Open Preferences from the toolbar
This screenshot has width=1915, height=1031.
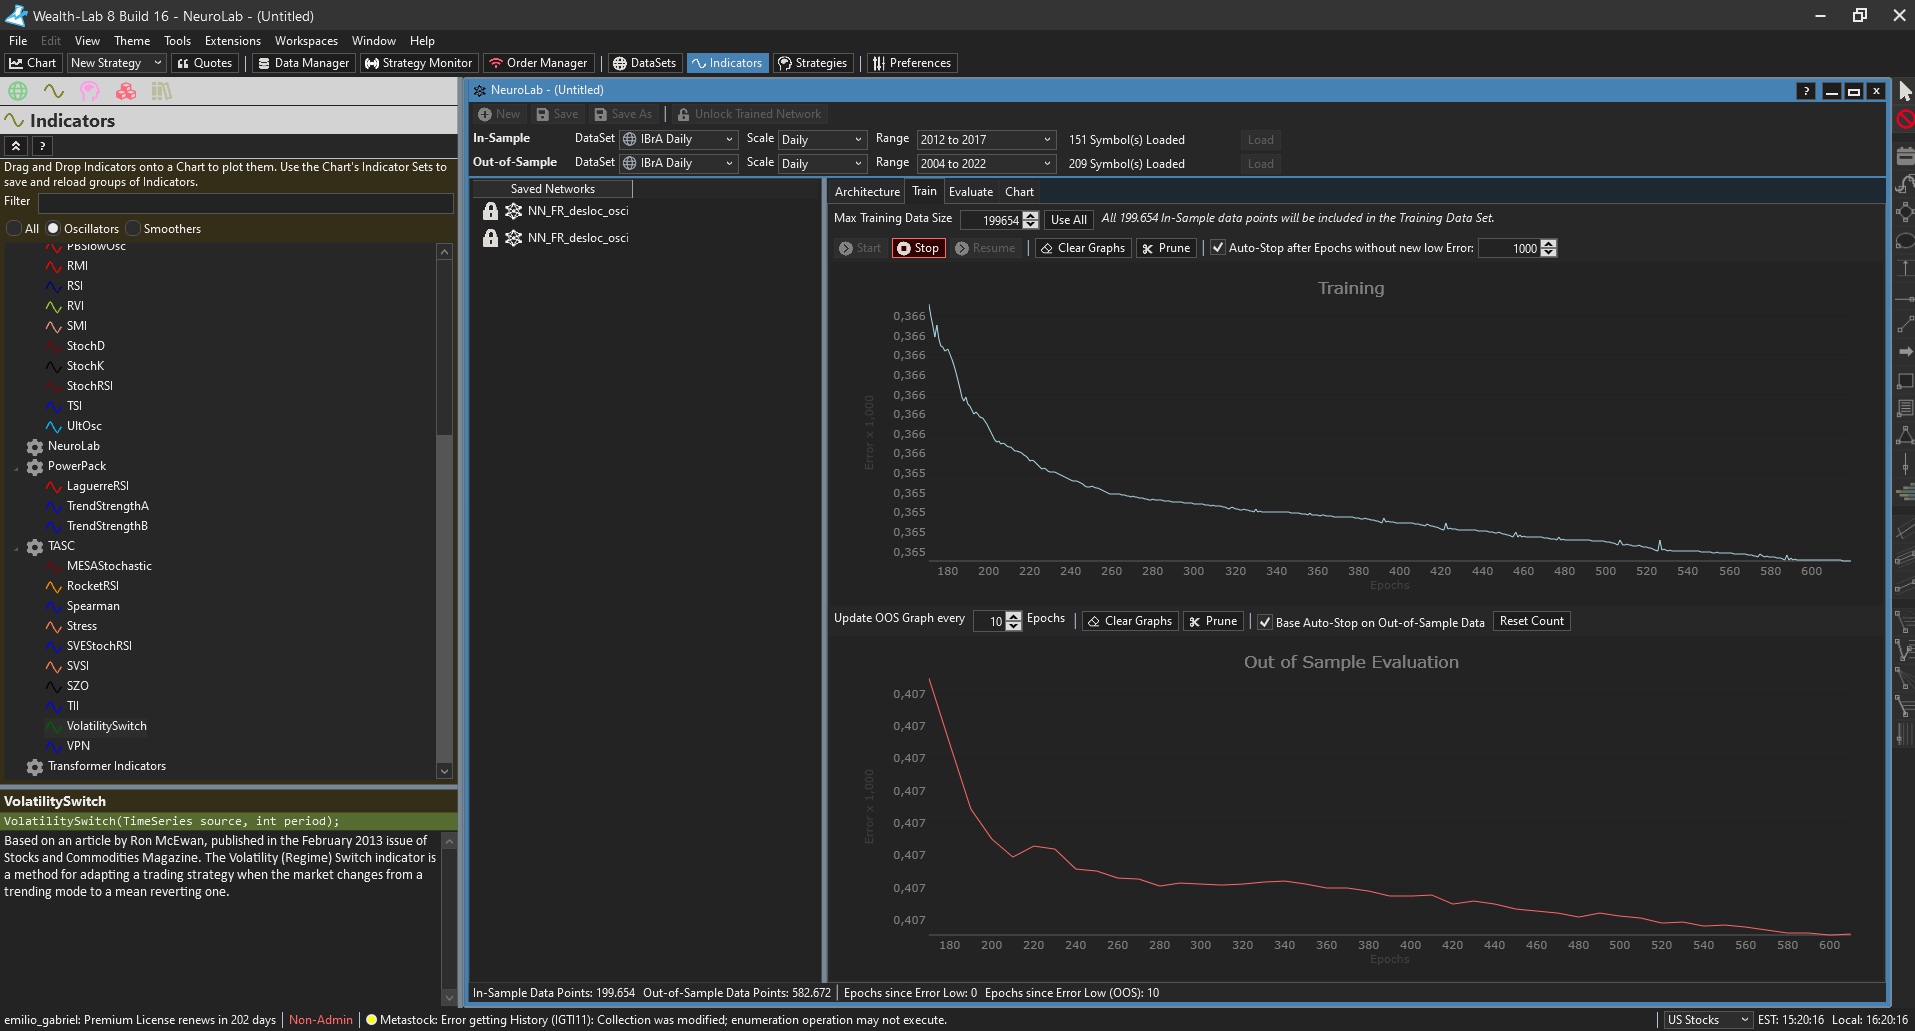pyautogui.click(x=911, y=63)
